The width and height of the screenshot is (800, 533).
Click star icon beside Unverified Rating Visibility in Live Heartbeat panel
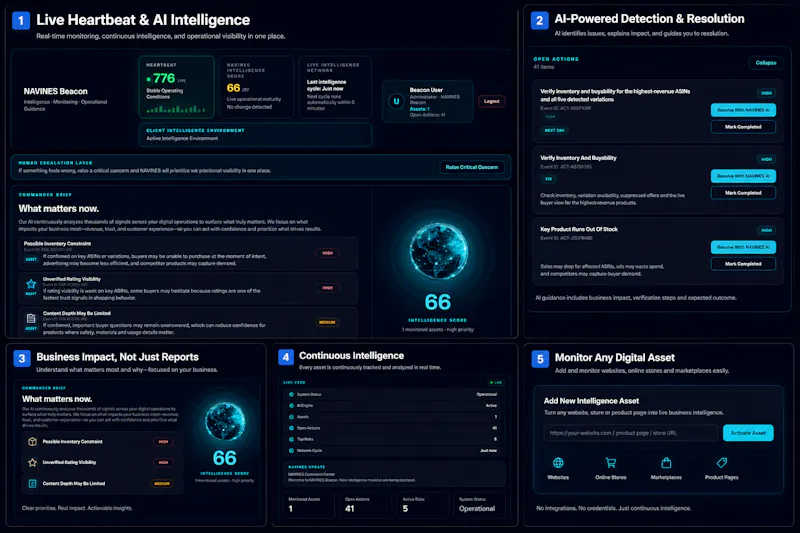tap(31, 284)
